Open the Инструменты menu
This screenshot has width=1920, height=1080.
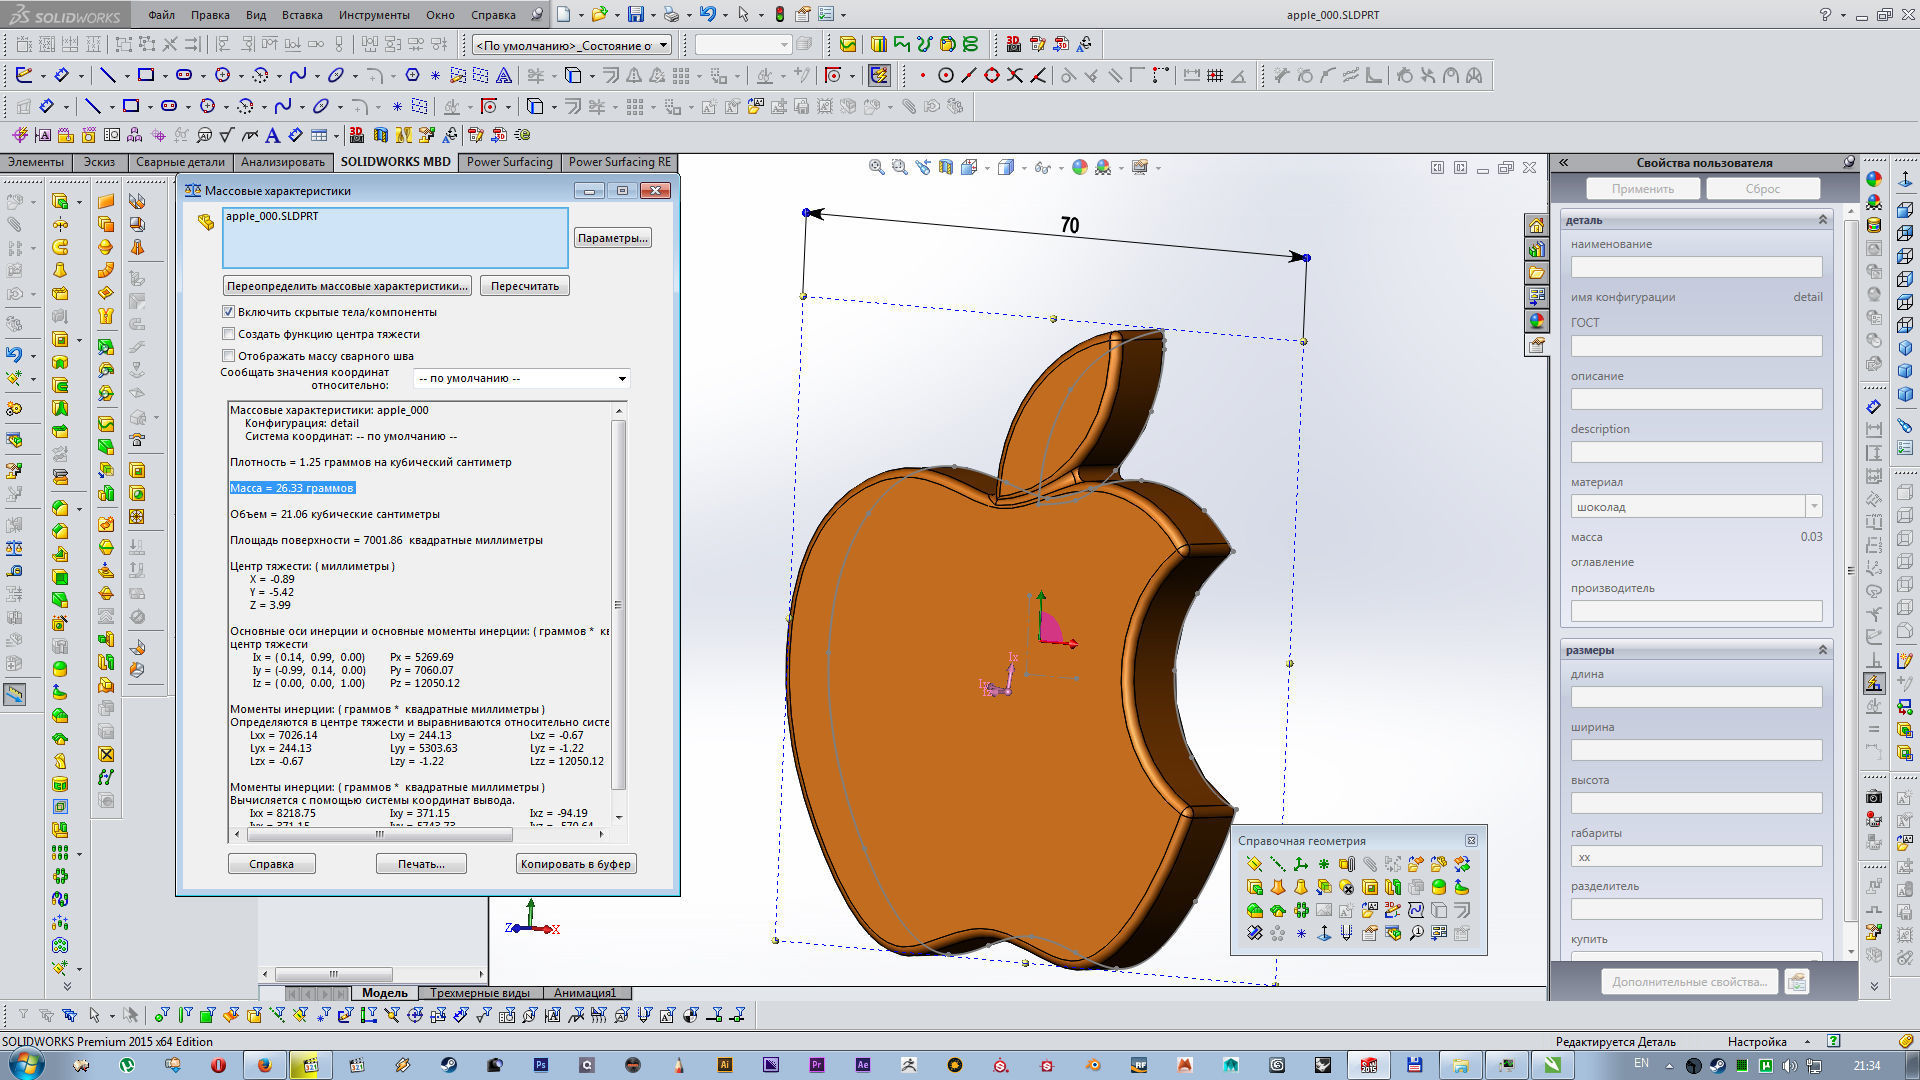point(375,14)
